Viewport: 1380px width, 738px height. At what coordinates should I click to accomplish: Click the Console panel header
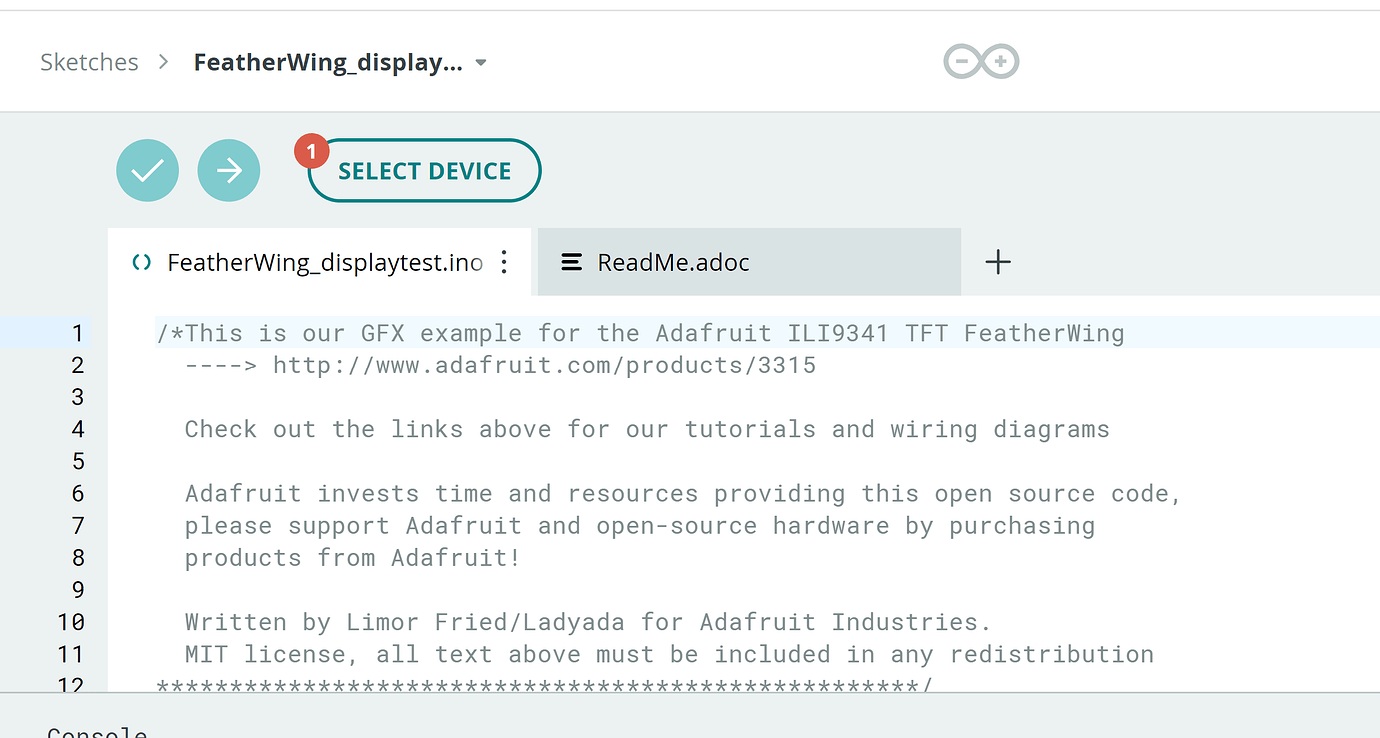pos(96,731)
